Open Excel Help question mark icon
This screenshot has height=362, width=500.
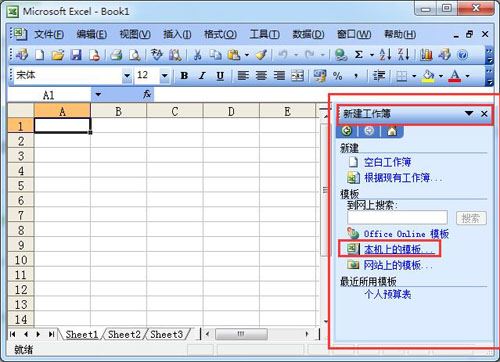point(463,55)
